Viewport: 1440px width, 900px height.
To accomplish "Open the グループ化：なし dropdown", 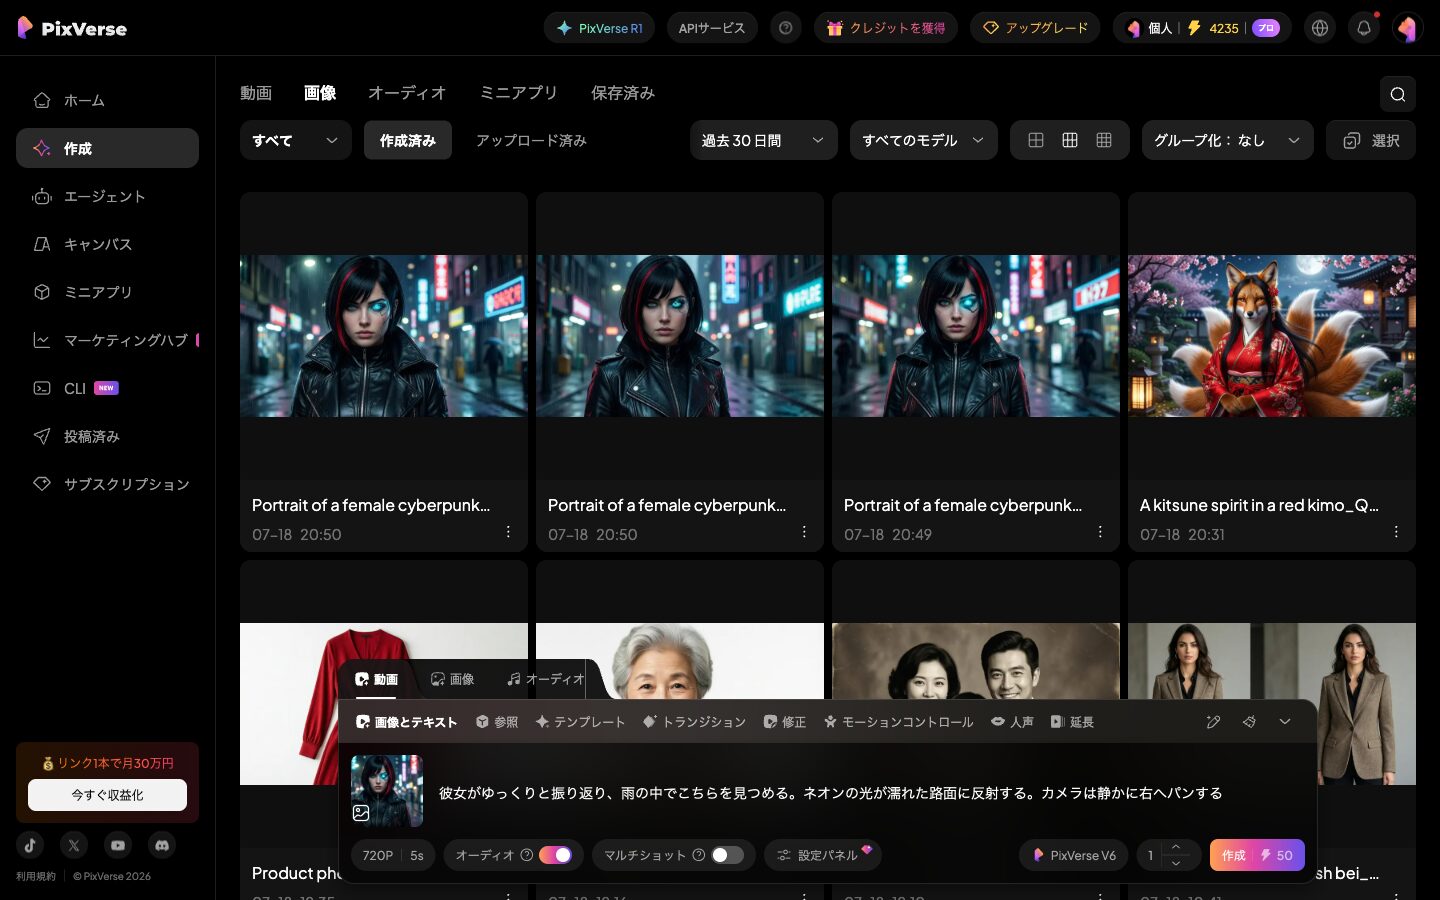I will [1228, 140].
